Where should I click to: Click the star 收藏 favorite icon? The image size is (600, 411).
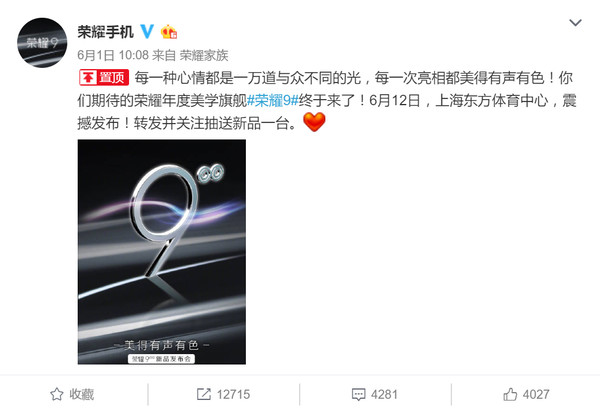point(57,394)
